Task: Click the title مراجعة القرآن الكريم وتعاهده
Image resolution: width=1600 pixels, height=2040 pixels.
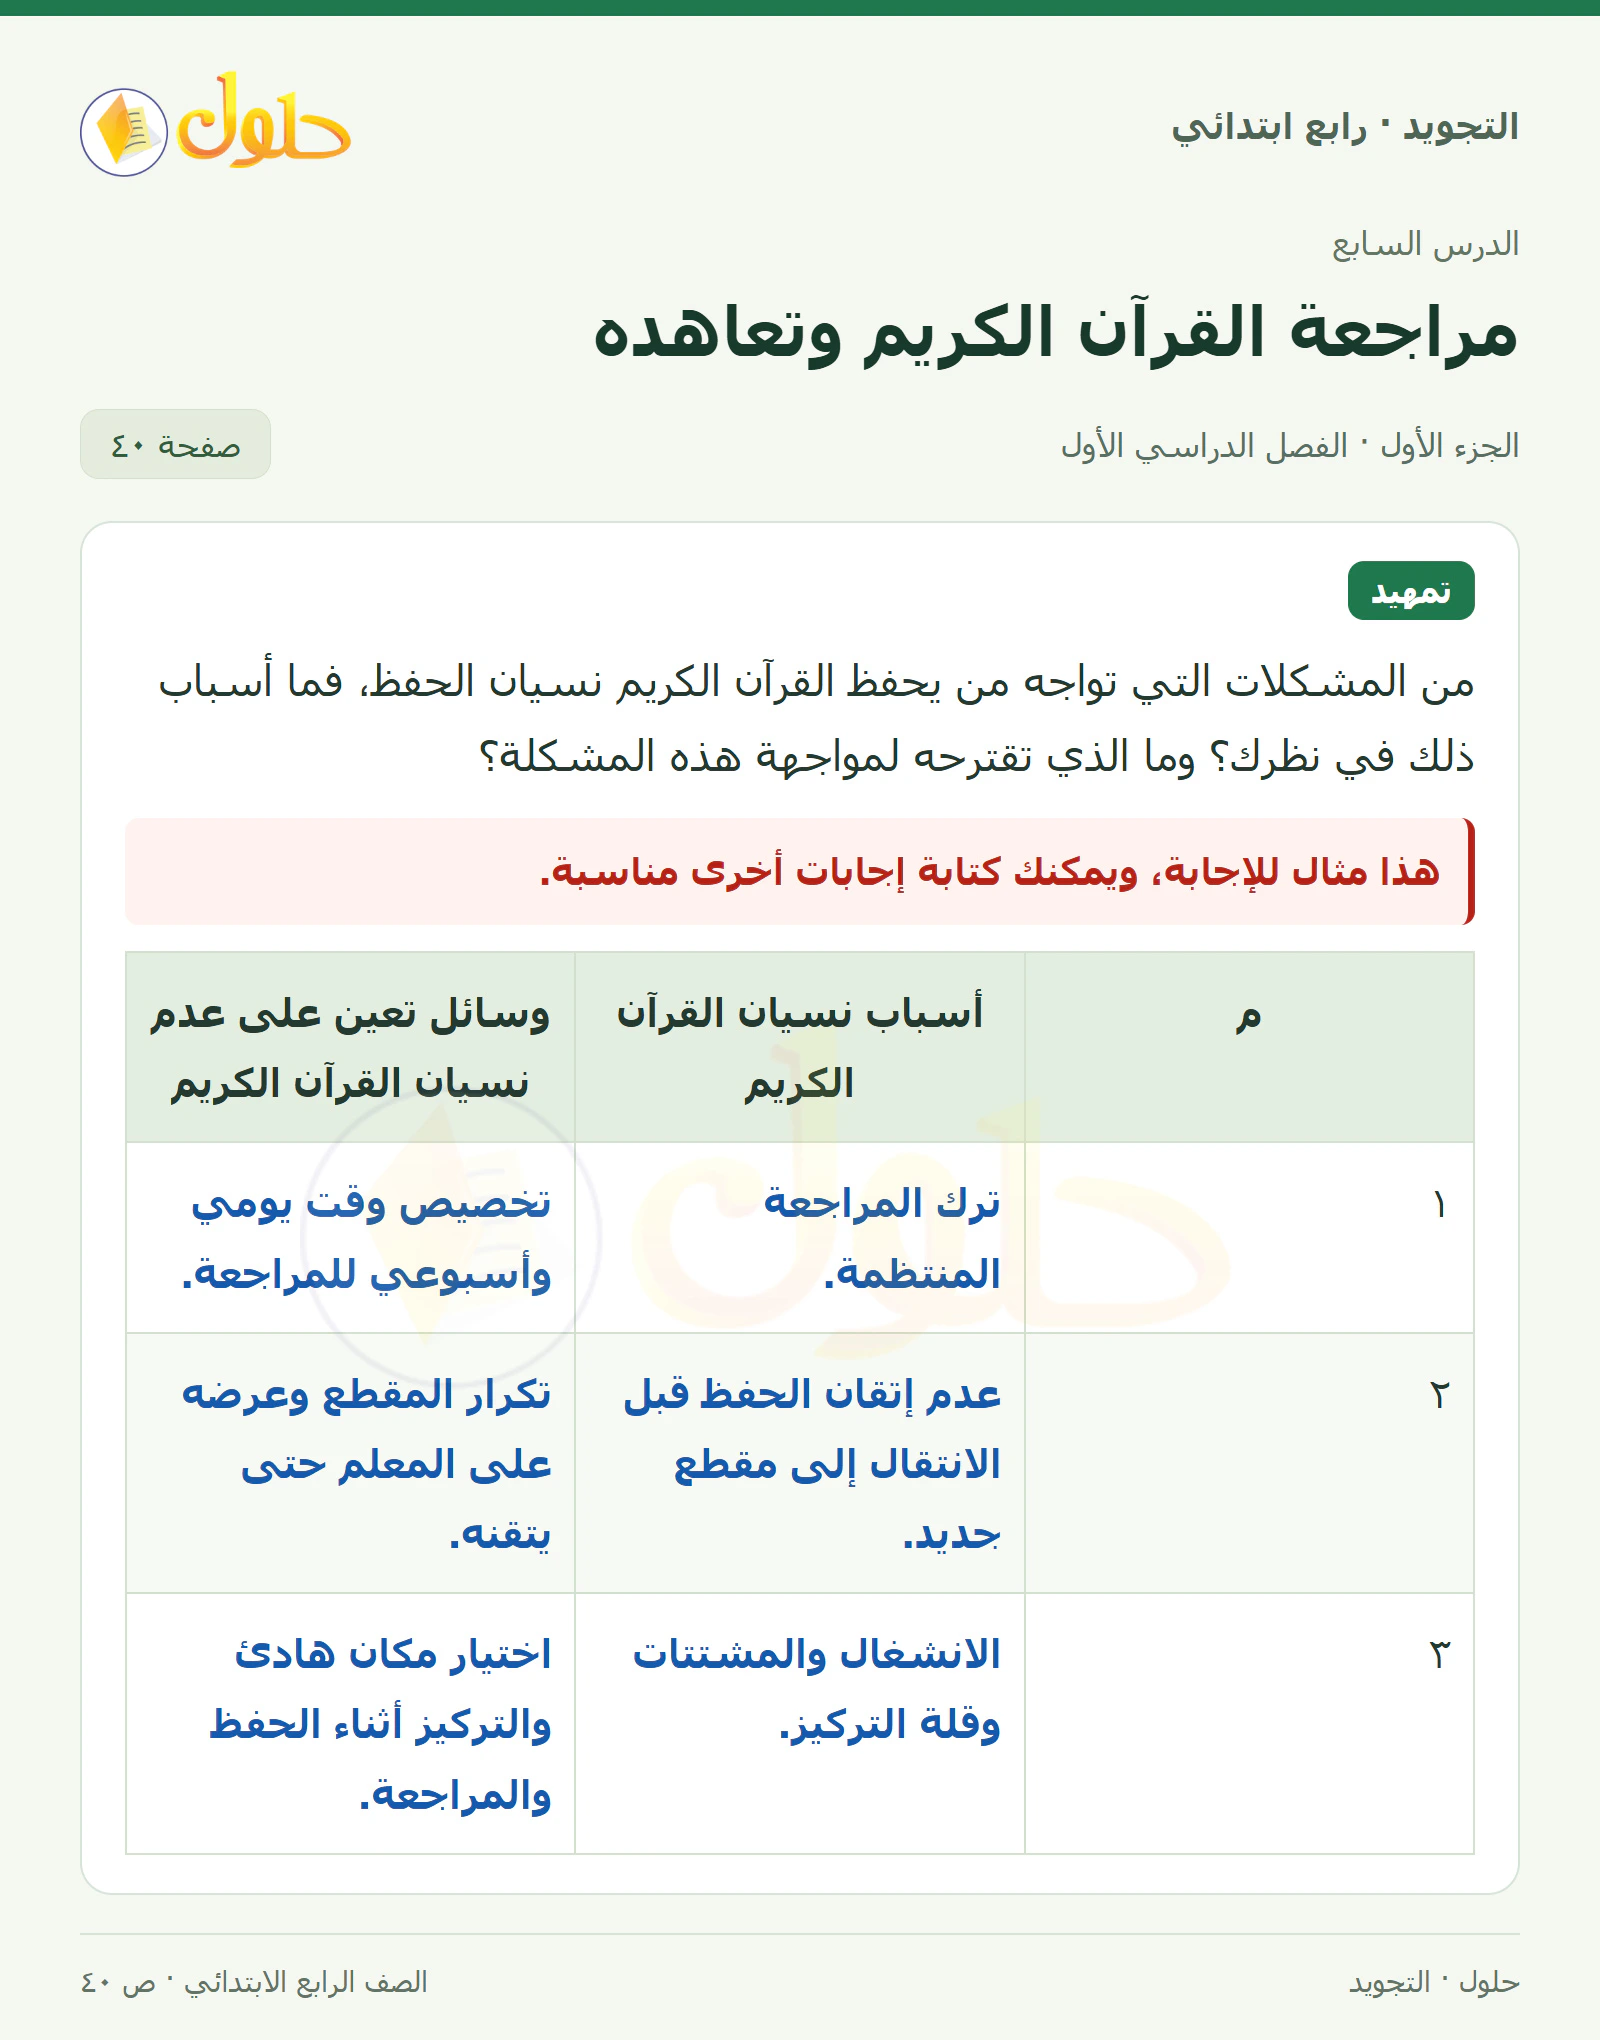Action: 1056,333
